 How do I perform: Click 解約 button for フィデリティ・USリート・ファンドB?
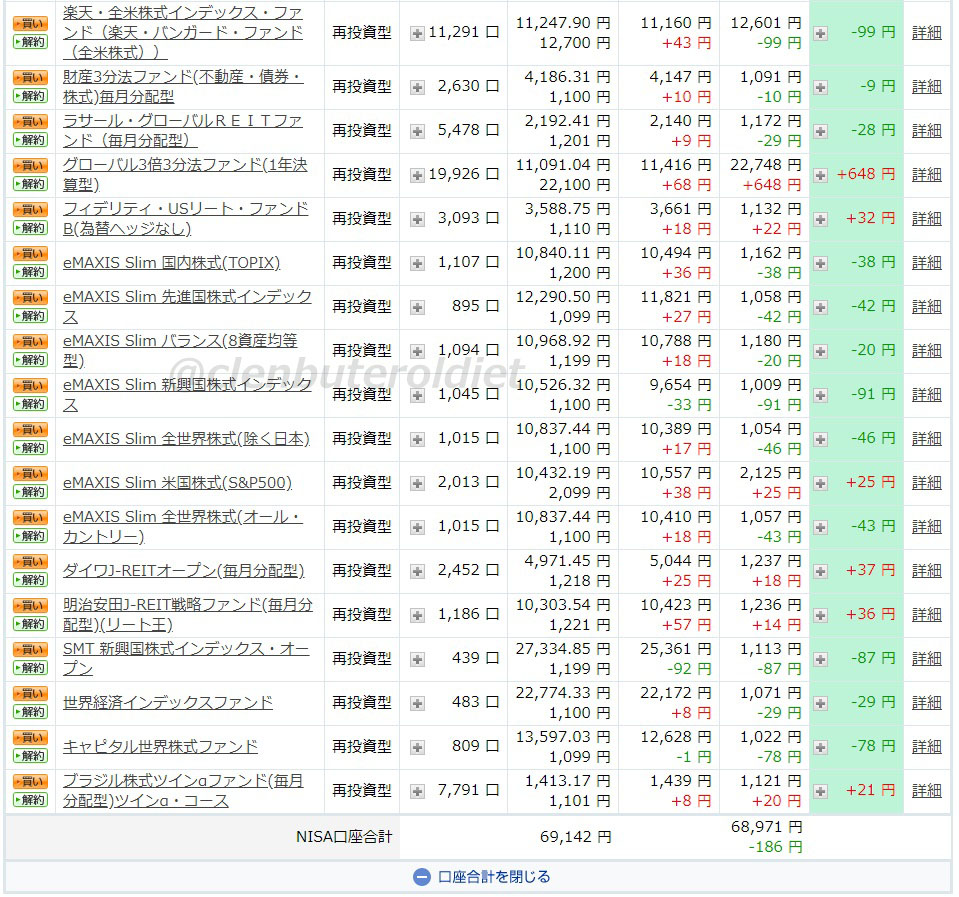click(31, 227)
